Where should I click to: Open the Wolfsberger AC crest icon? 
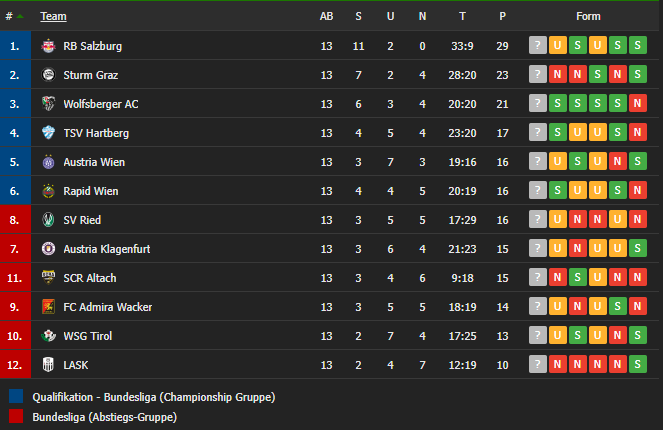coord(48,104)
